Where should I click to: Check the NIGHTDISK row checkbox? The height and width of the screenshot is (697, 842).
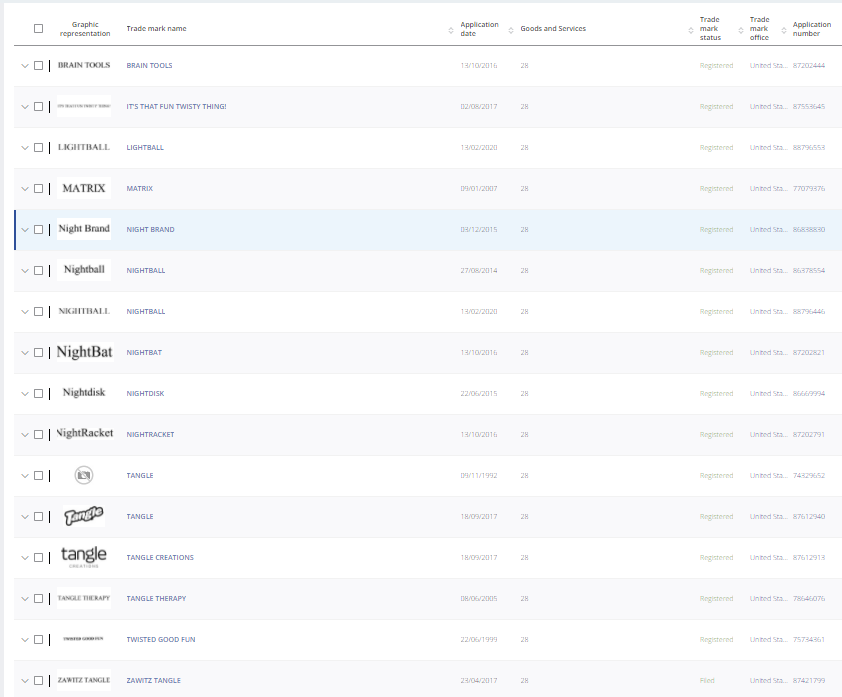coord(39,394)
